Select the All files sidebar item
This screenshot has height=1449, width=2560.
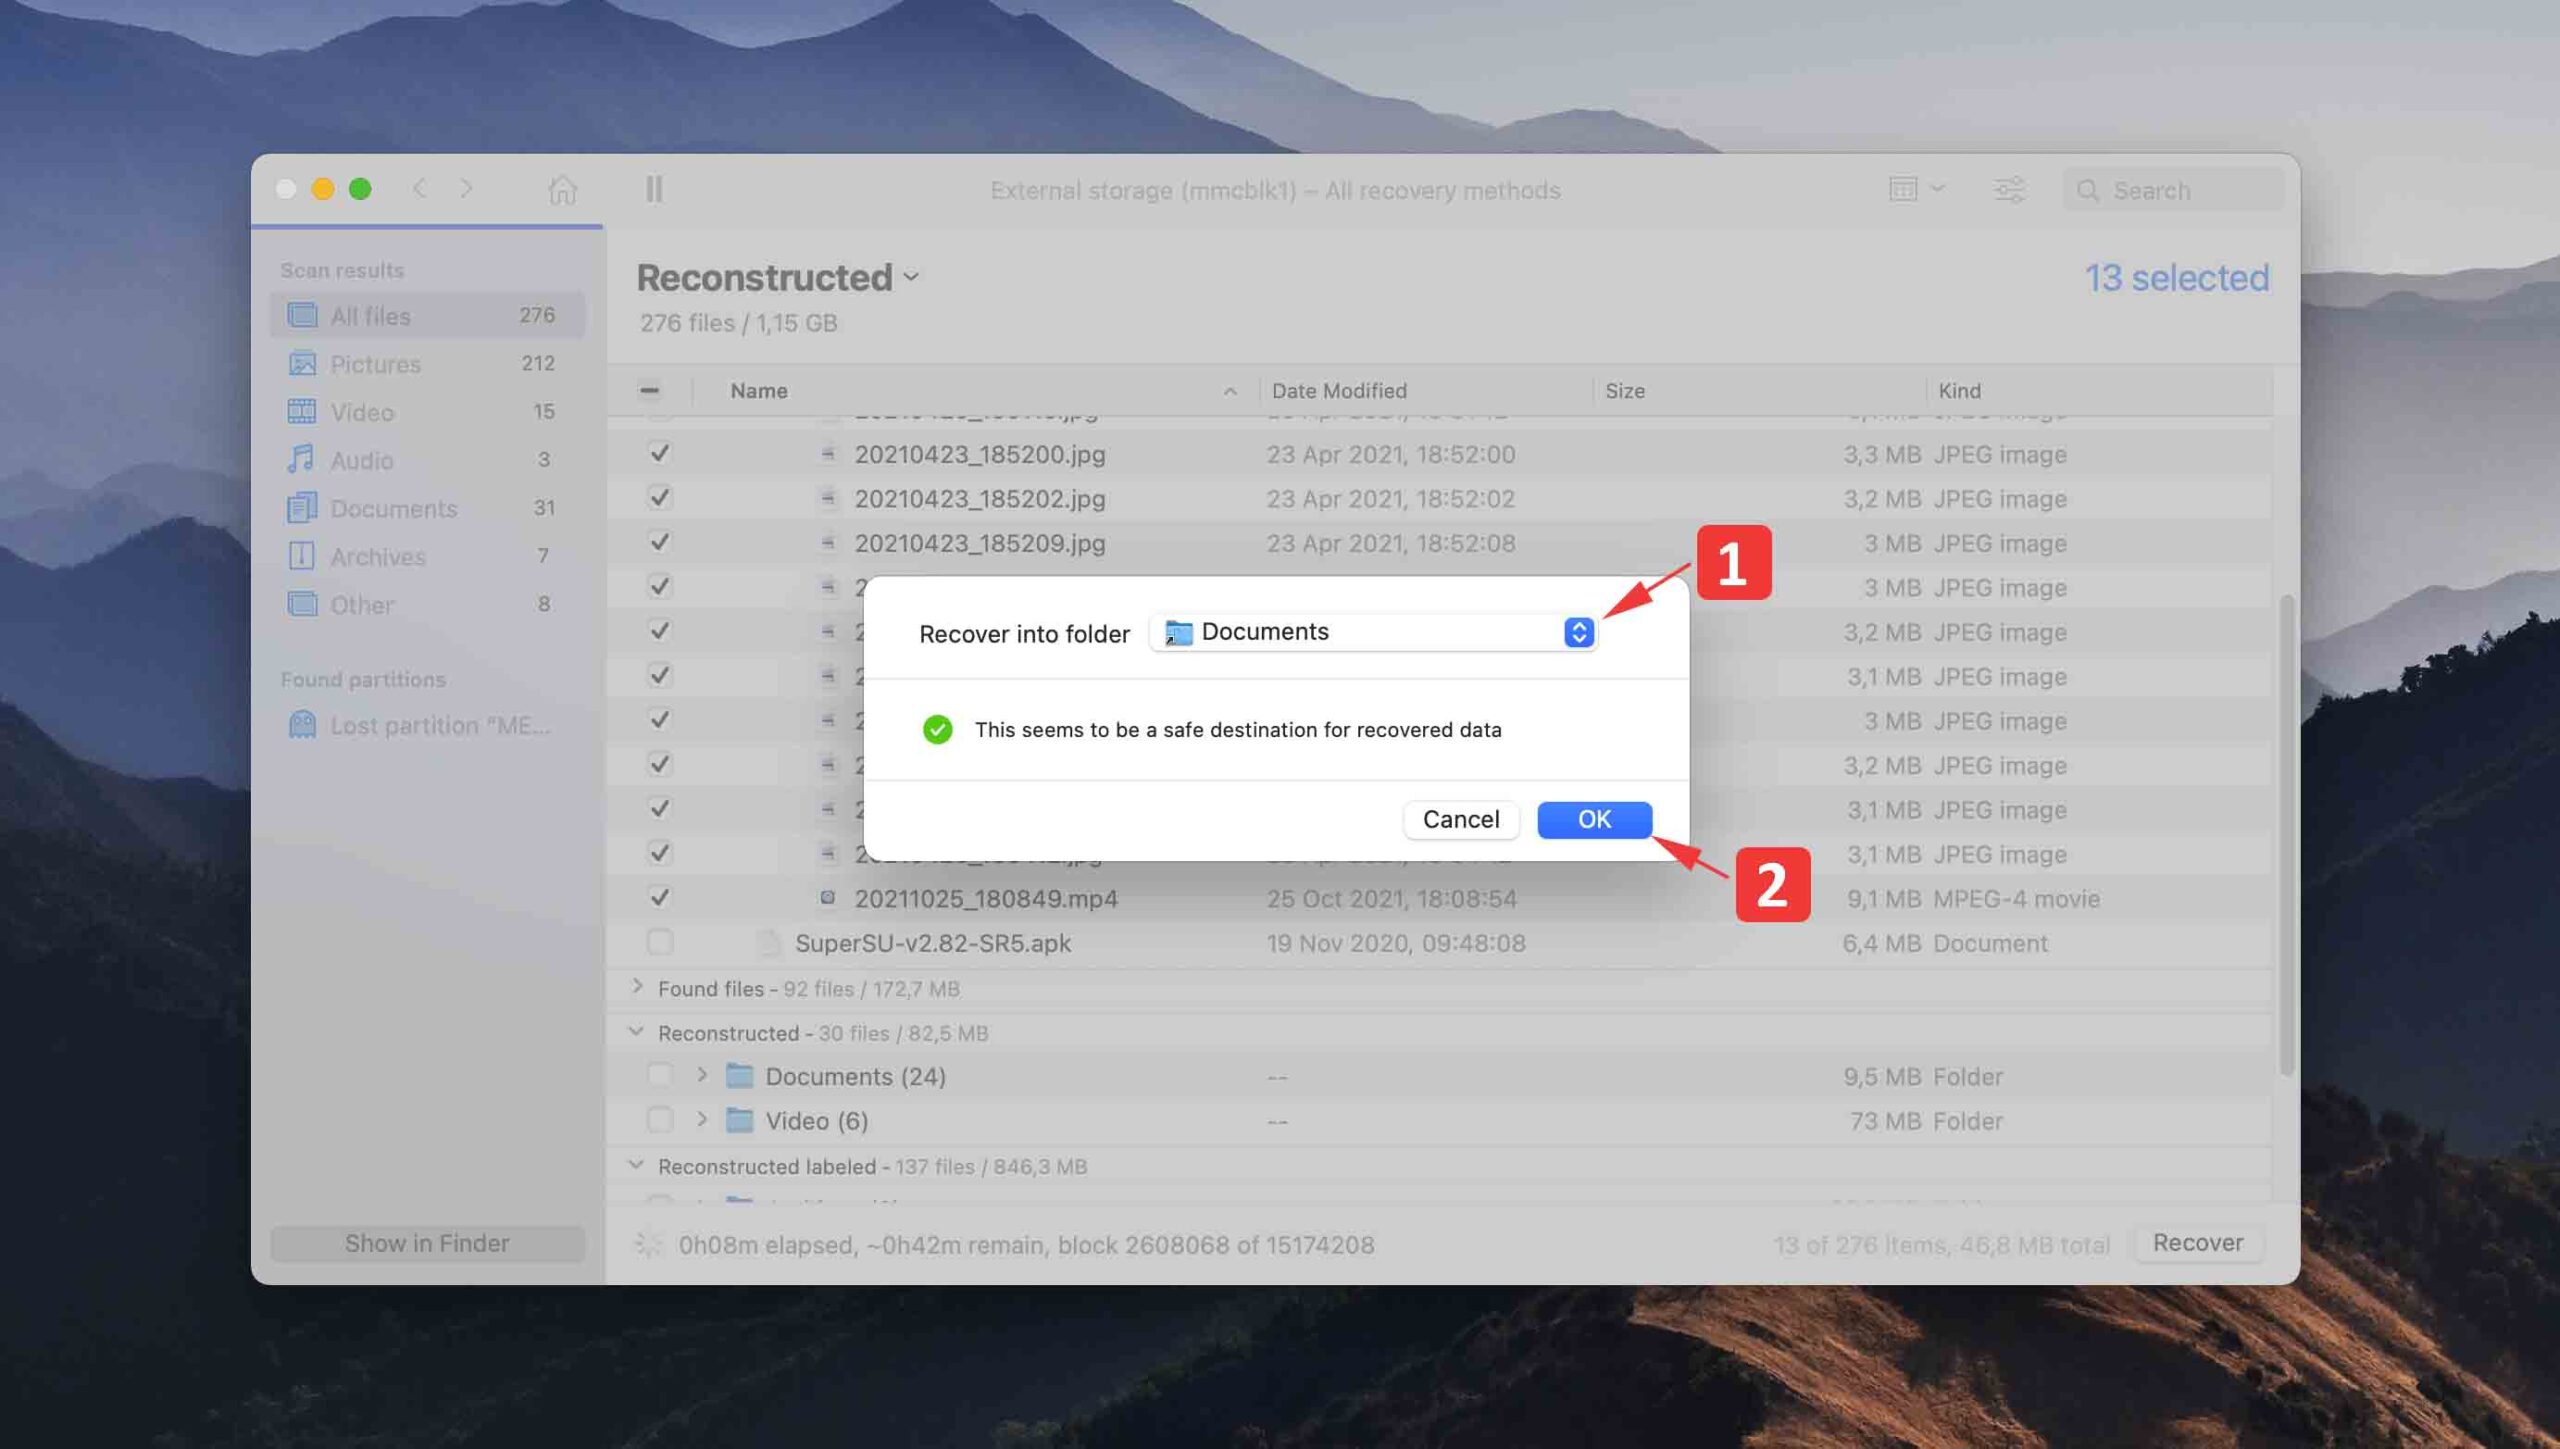coord(371,316)
